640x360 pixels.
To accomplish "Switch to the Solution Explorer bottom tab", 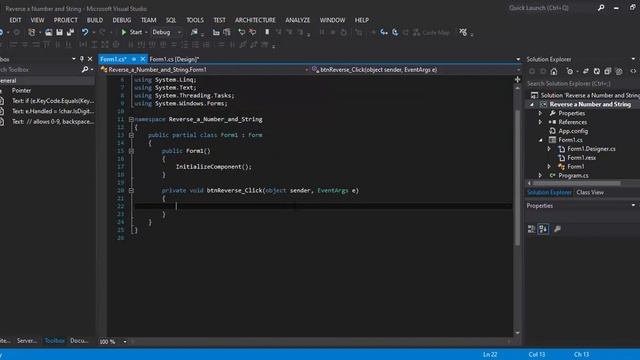I will [549, 193].
